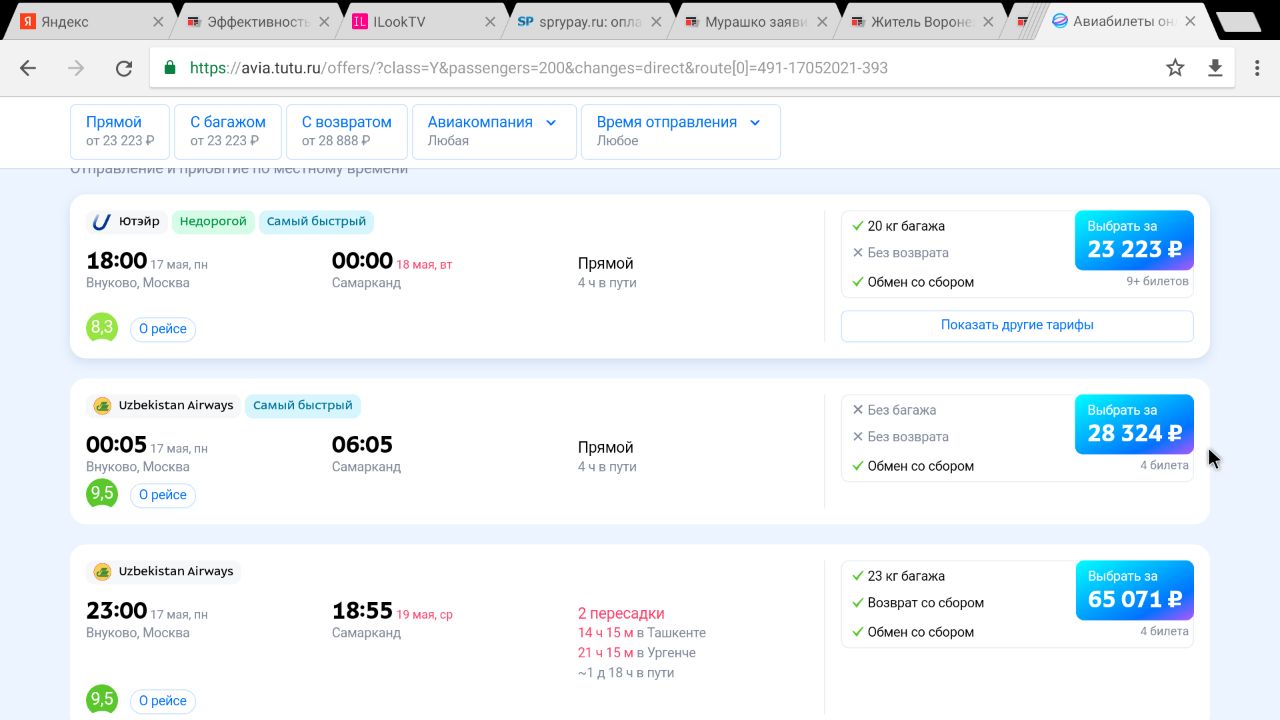Select Uzbekistan Airways ticket for 65 071 ₽
Image resolution: width=1280 pixels, height=720 pixels.
1134,590
